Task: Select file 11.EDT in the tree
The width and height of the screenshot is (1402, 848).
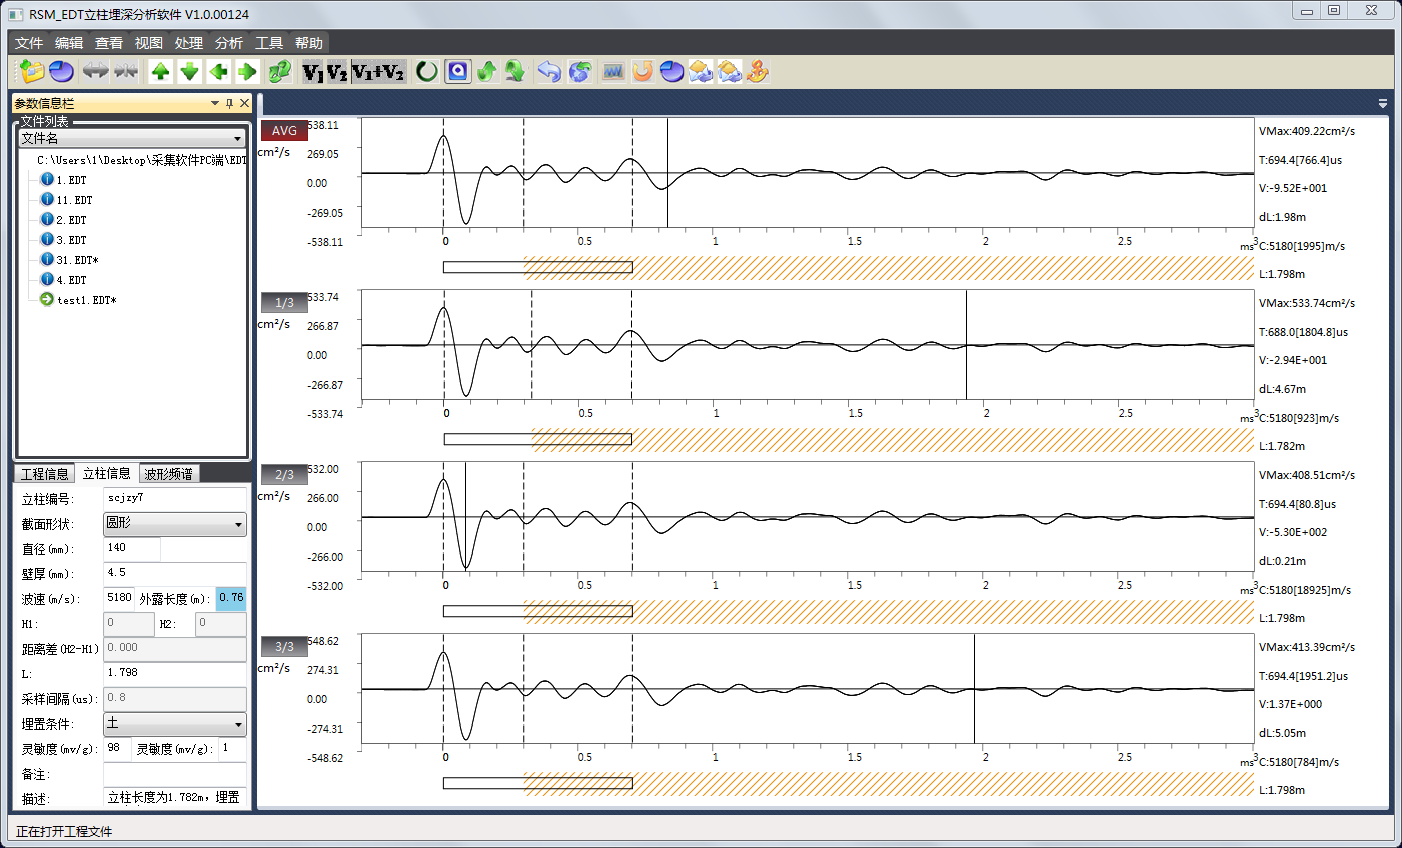Action: coord(74,200)
